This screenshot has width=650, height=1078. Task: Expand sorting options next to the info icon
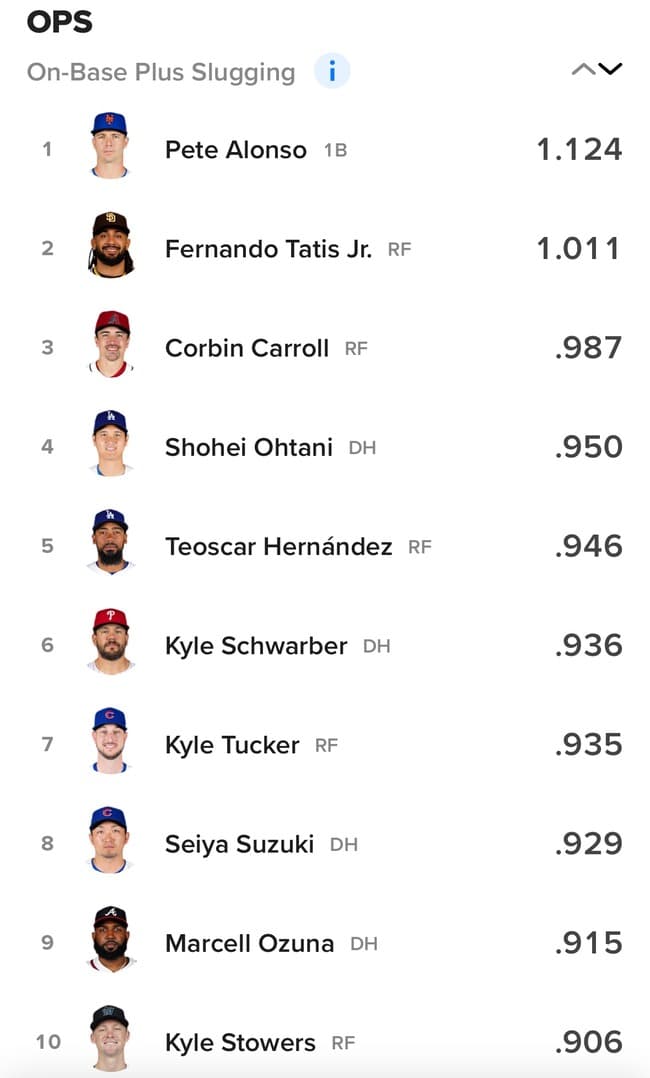coord(596,69)
